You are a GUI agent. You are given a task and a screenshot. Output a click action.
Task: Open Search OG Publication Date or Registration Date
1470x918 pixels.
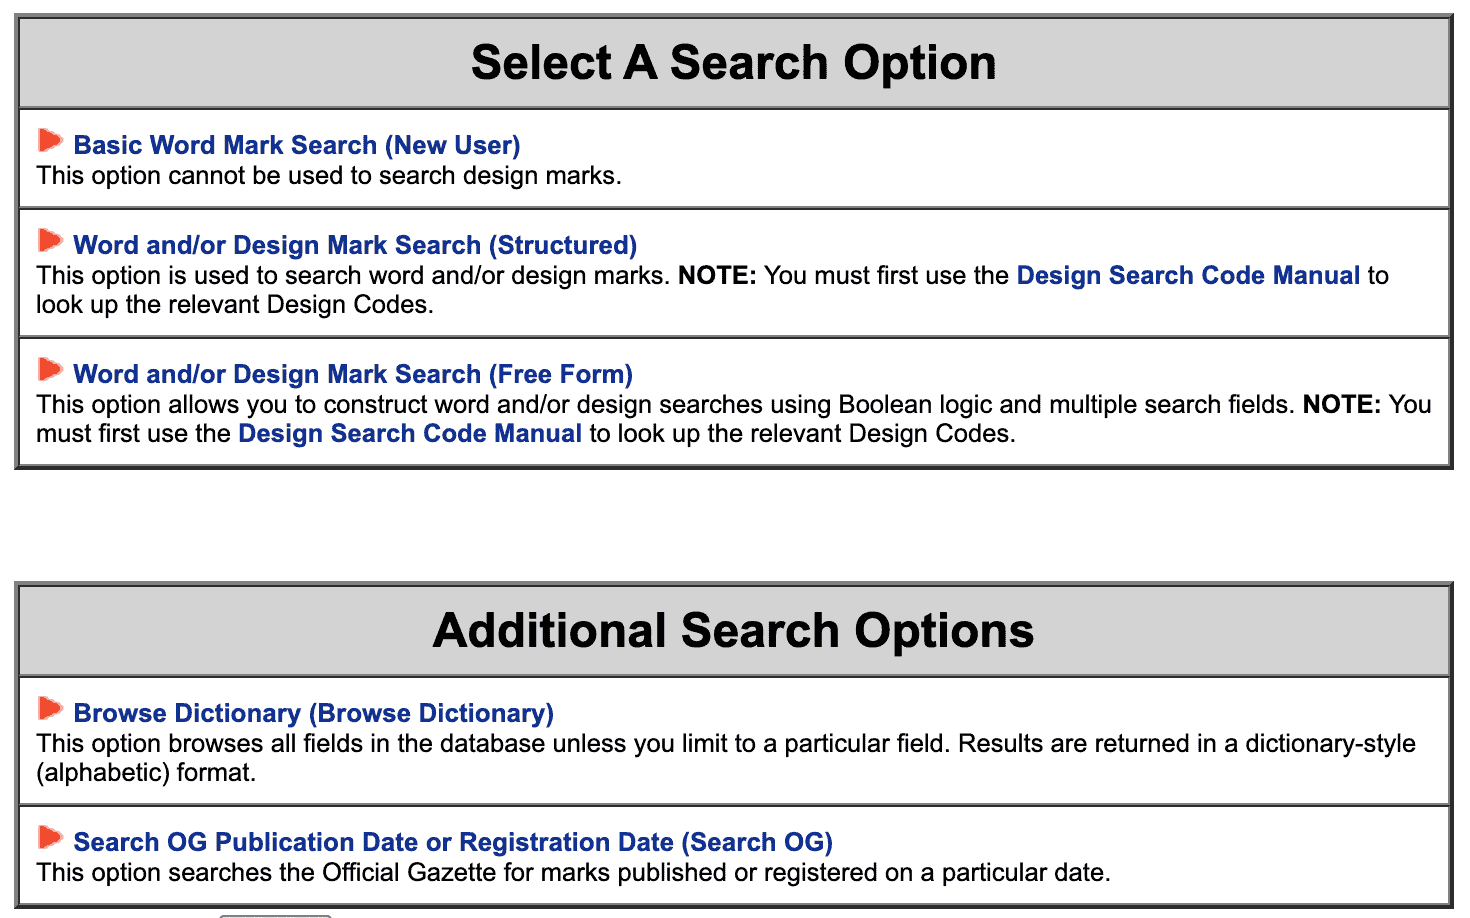(x=453, y=842)
